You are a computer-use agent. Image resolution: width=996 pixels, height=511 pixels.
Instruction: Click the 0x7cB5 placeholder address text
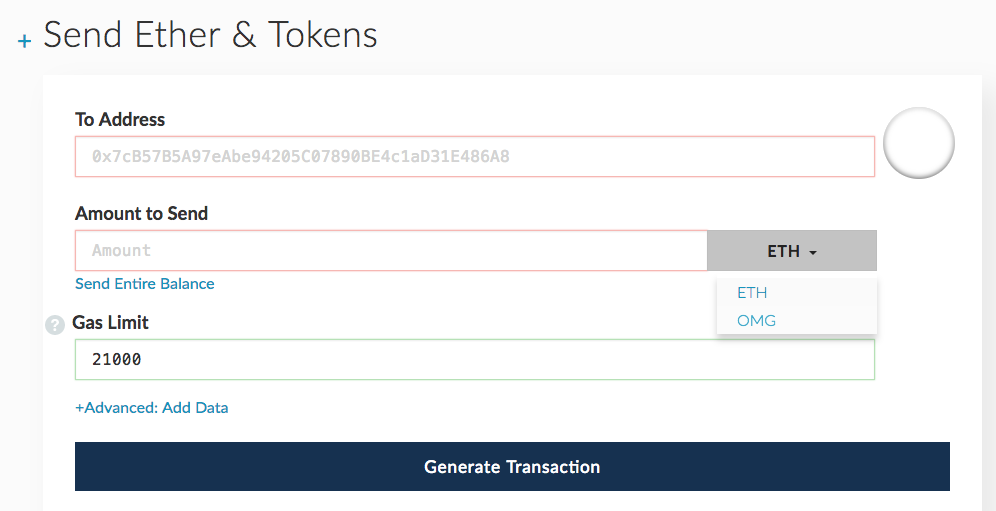(x=300, y=157)
